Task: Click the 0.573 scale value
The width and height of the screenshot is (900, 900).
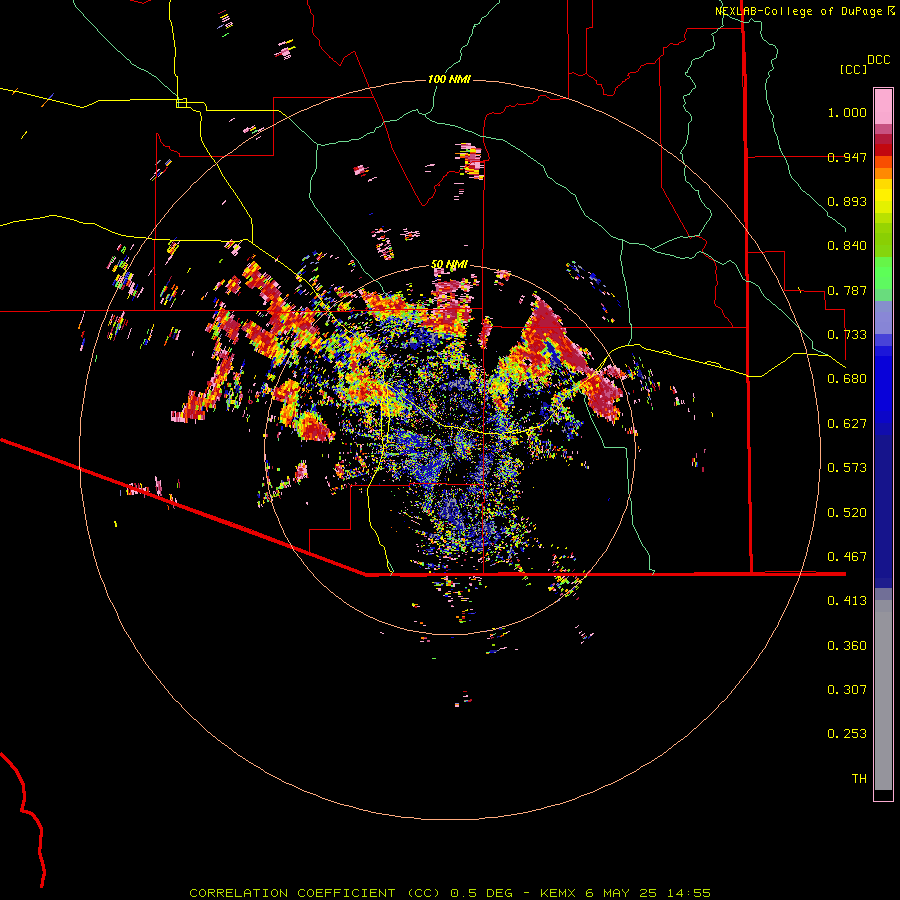Action: click(x=847, y=468)
